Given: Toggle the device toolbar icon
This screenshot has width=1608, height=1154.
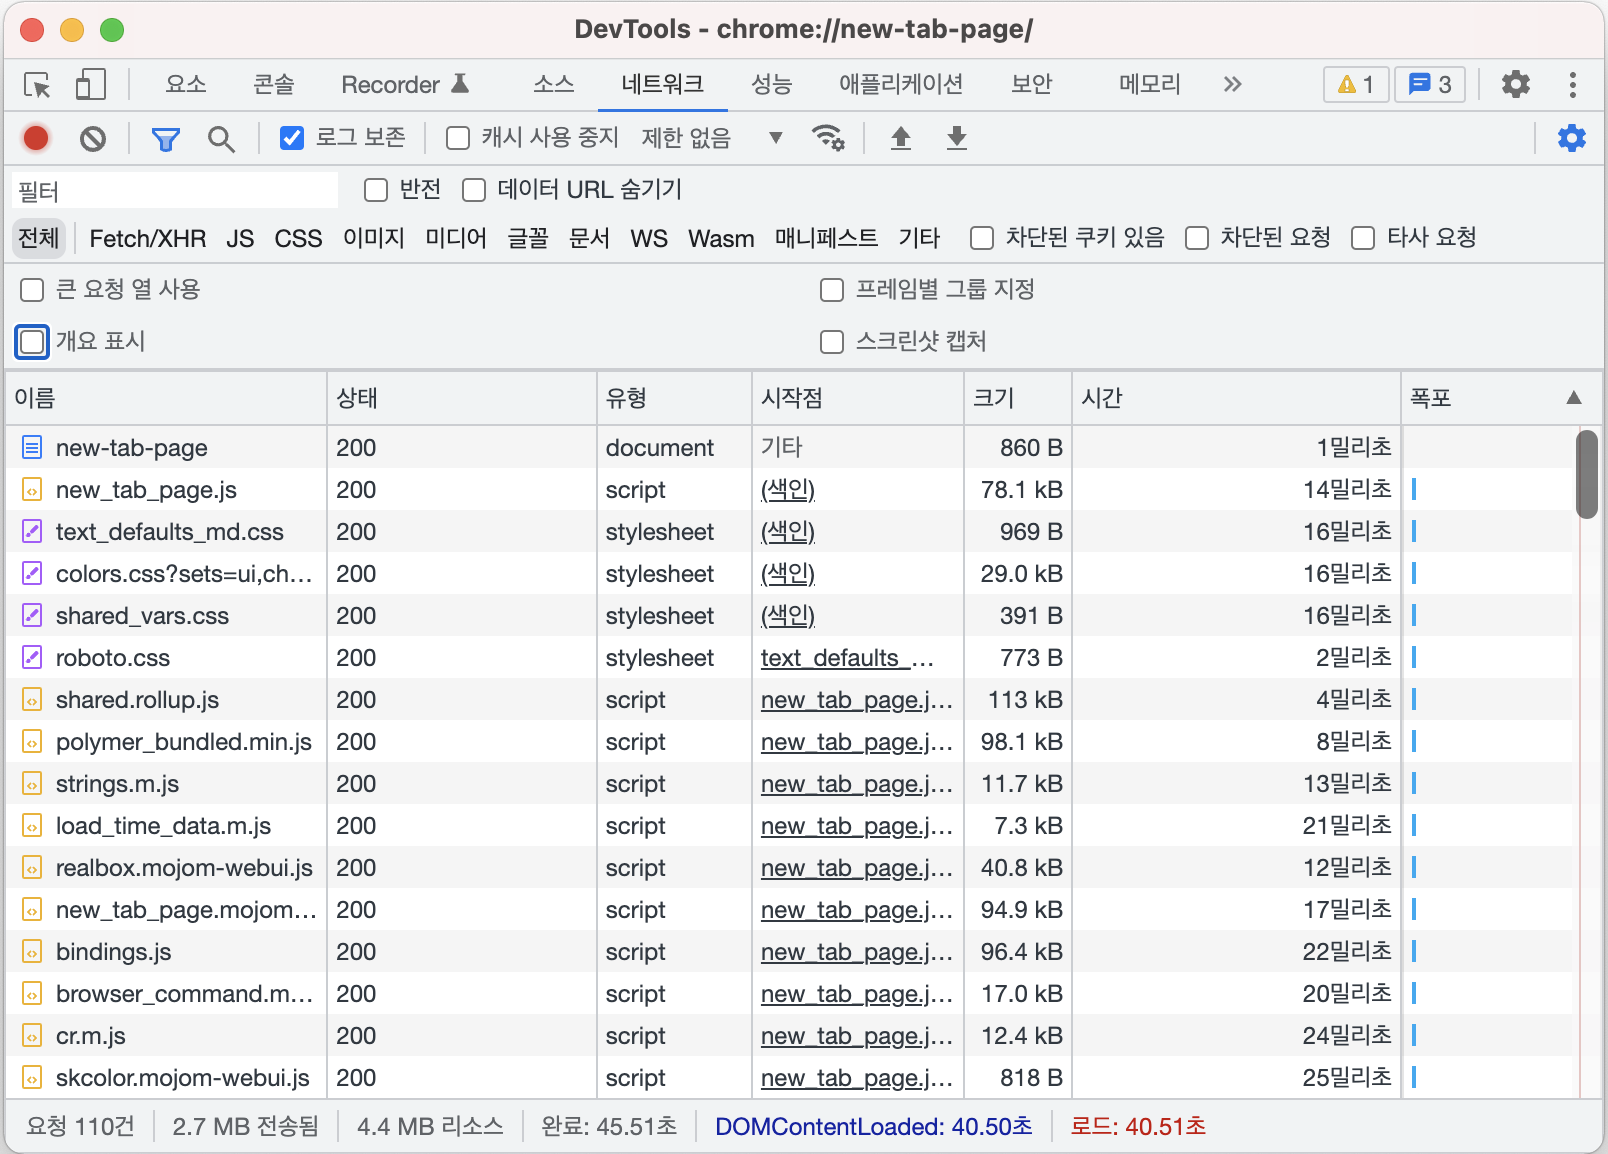Looking at the screenshot, I should click(x=91, y=85).
